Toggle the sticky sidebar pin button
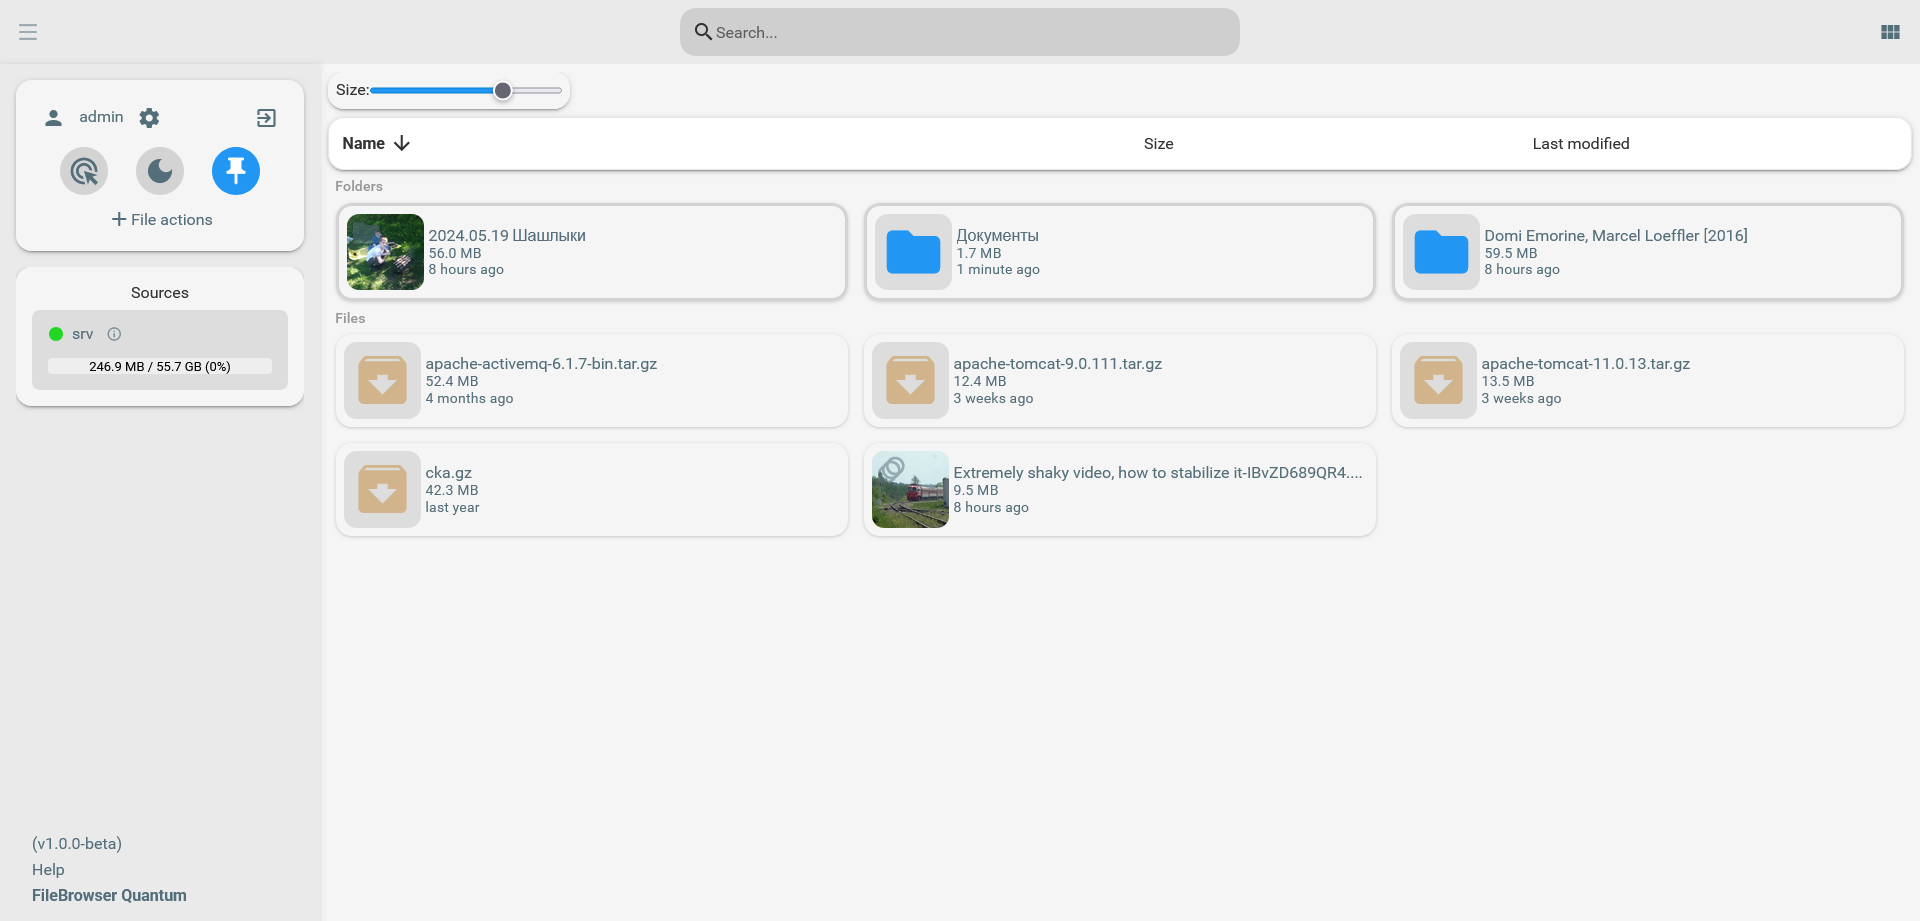 point(236,171)
